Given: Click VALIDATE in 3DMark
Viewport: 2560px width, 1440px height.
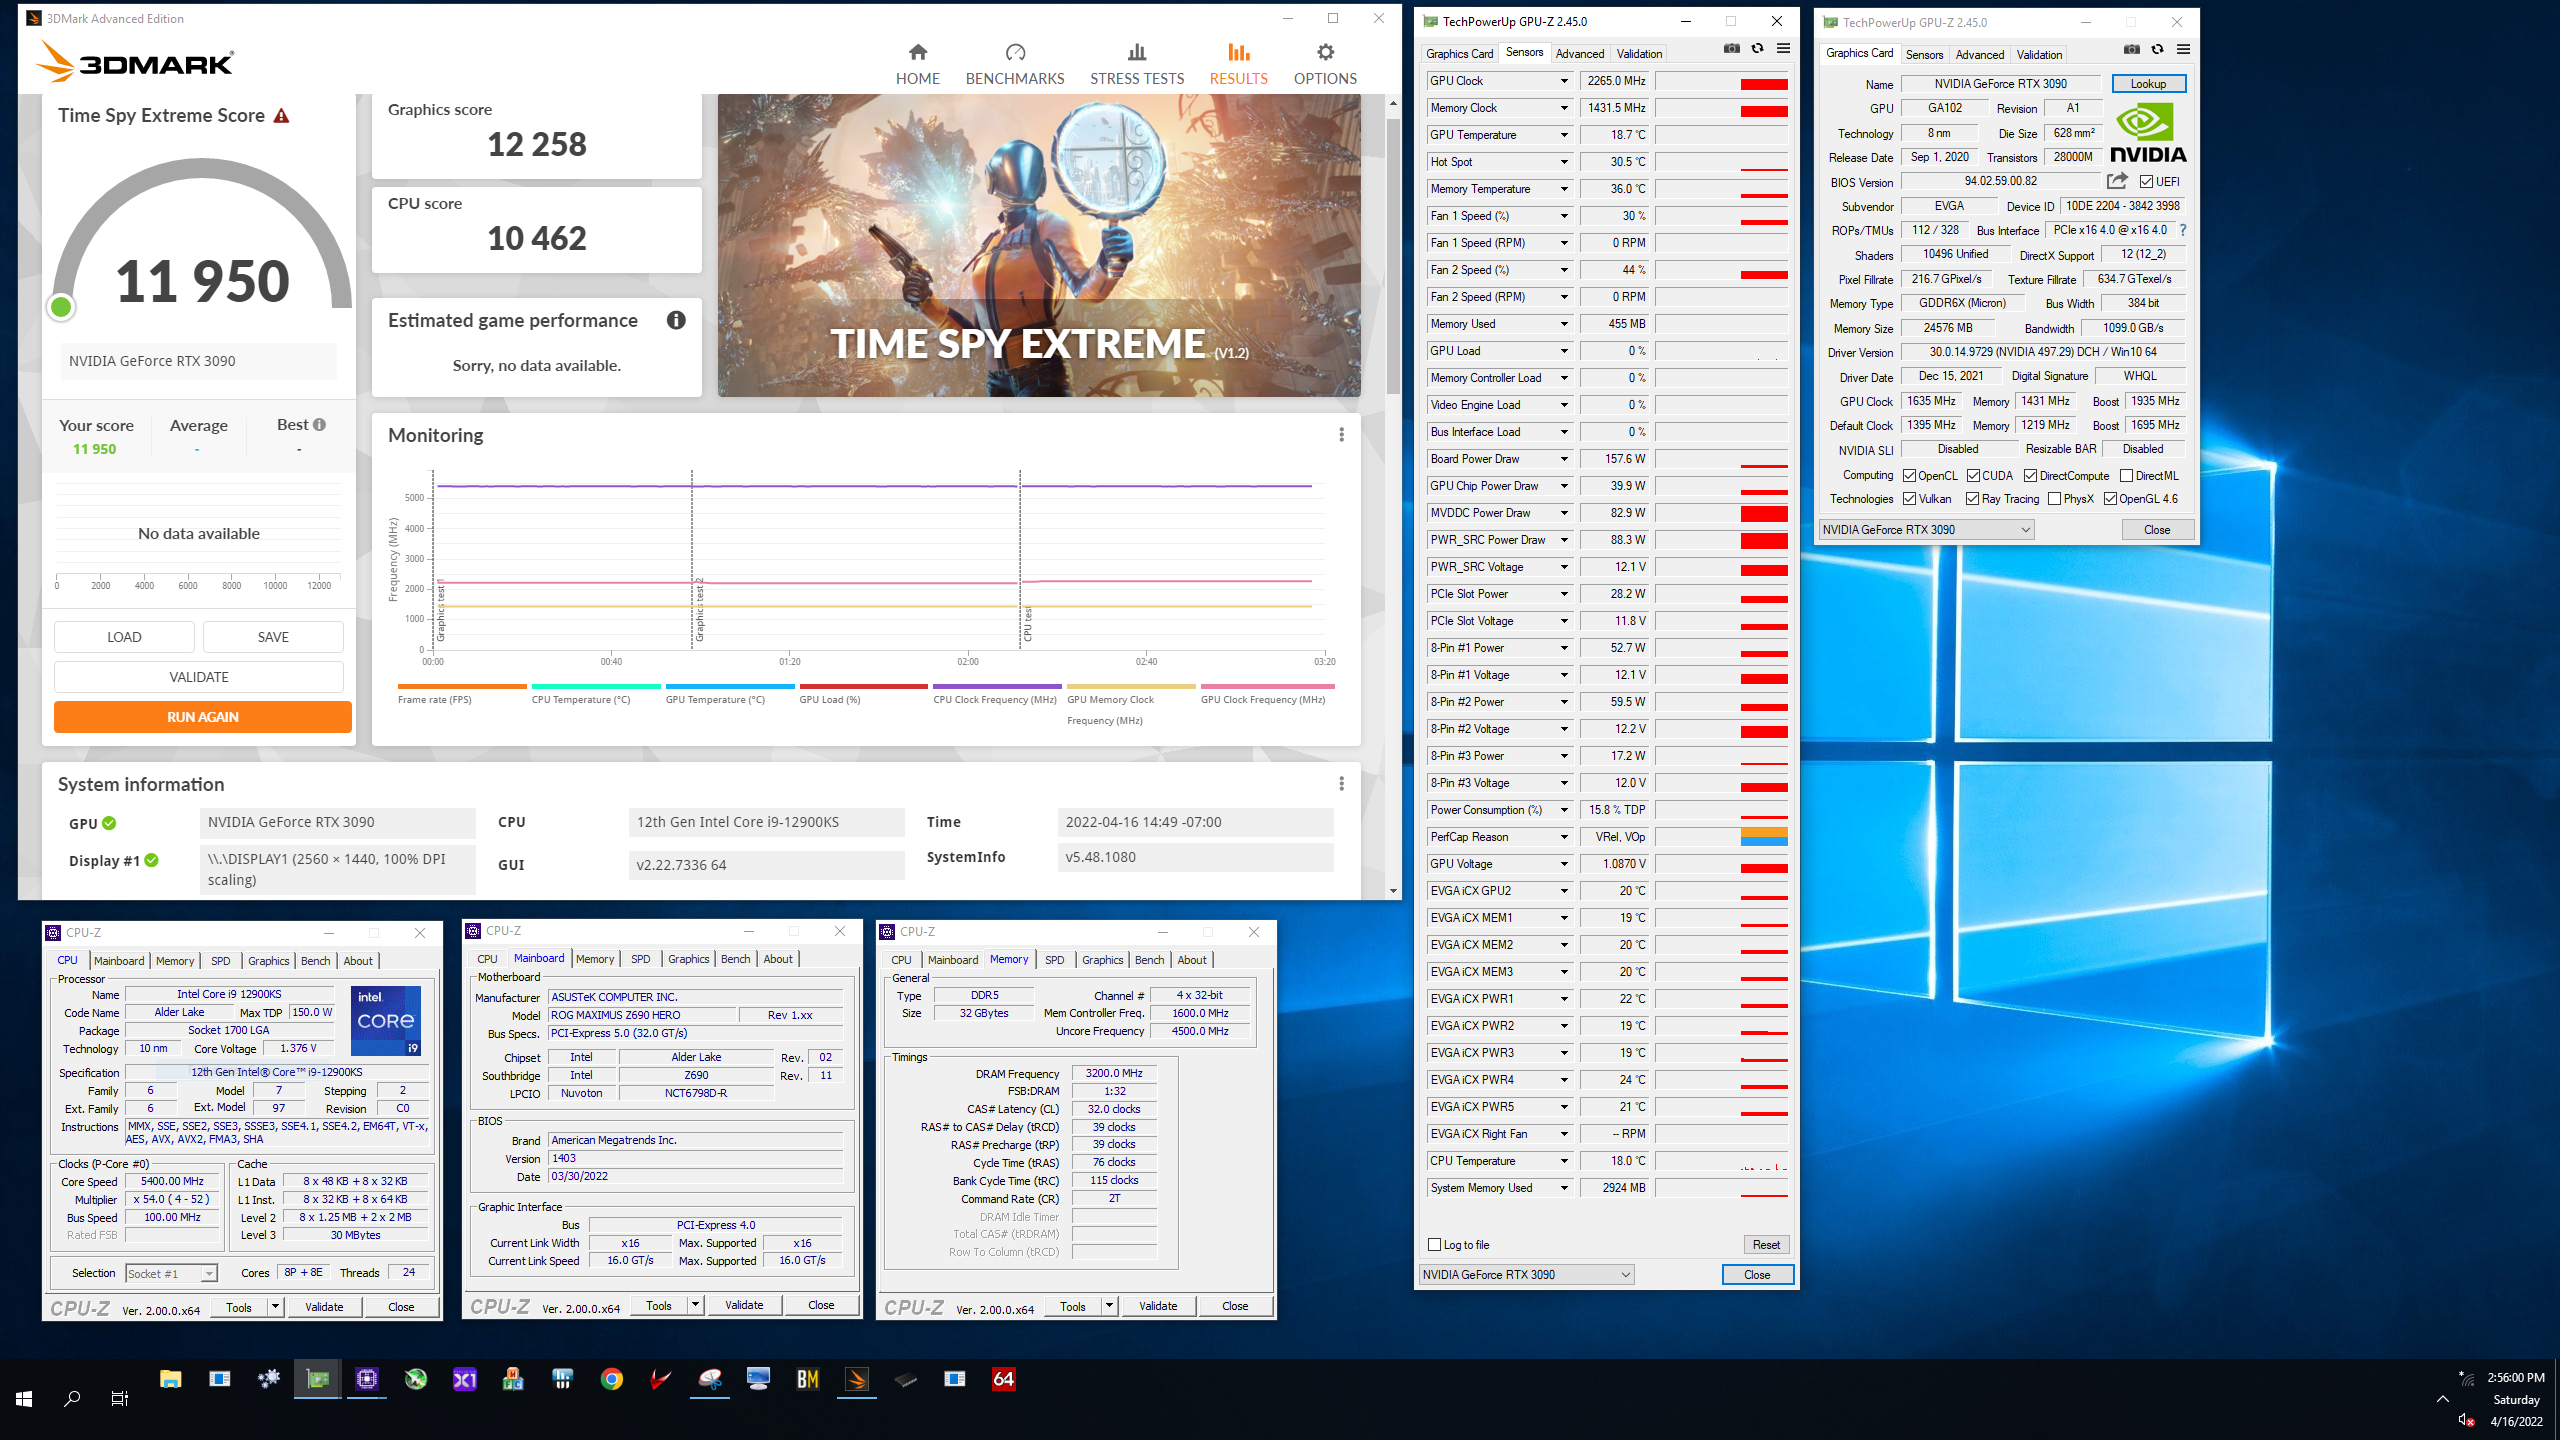Looking at the screenshot, I should coord(199,677).
